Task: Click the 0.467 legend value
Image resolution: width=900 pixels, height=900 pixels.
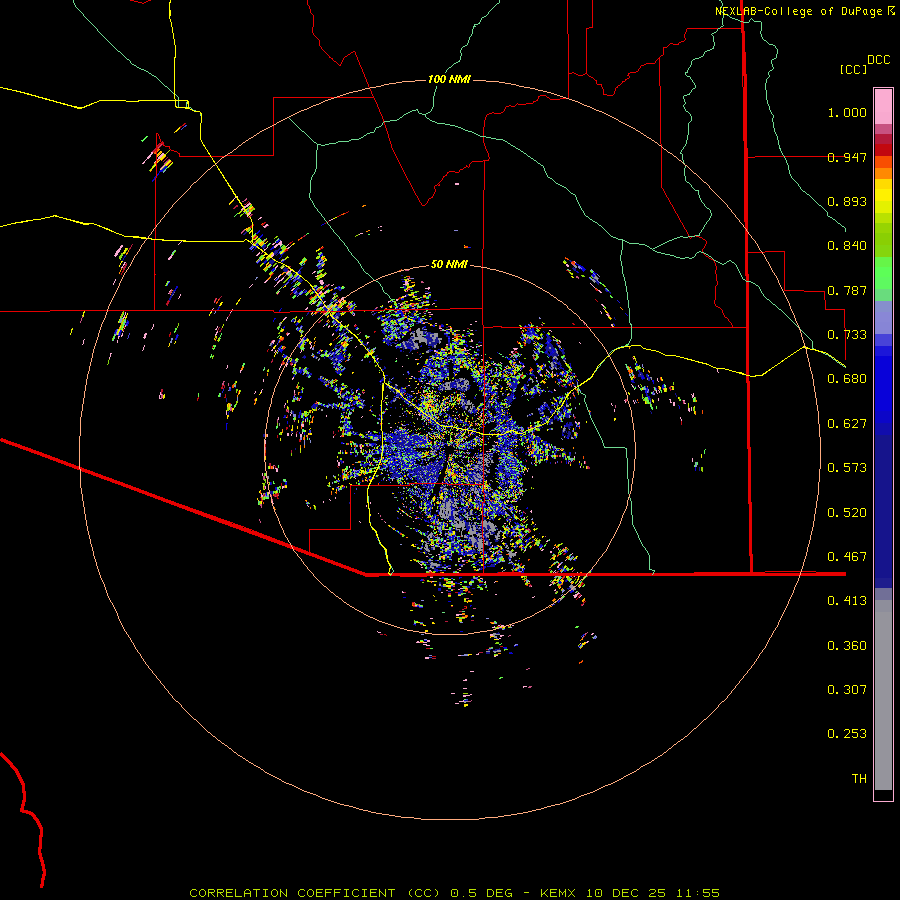Action: [x=847, y=557]
